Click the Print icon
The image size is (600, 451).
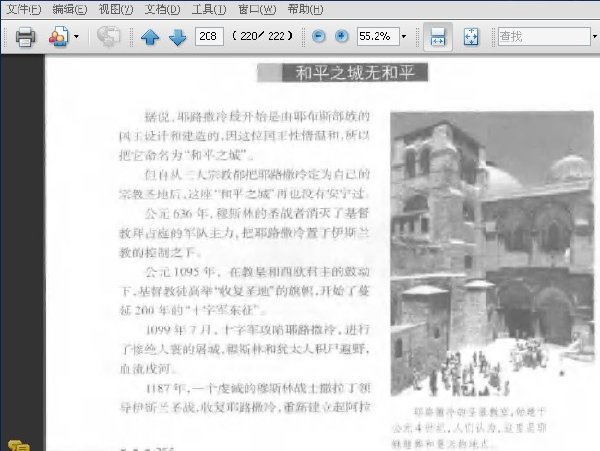tap(26, 37)
